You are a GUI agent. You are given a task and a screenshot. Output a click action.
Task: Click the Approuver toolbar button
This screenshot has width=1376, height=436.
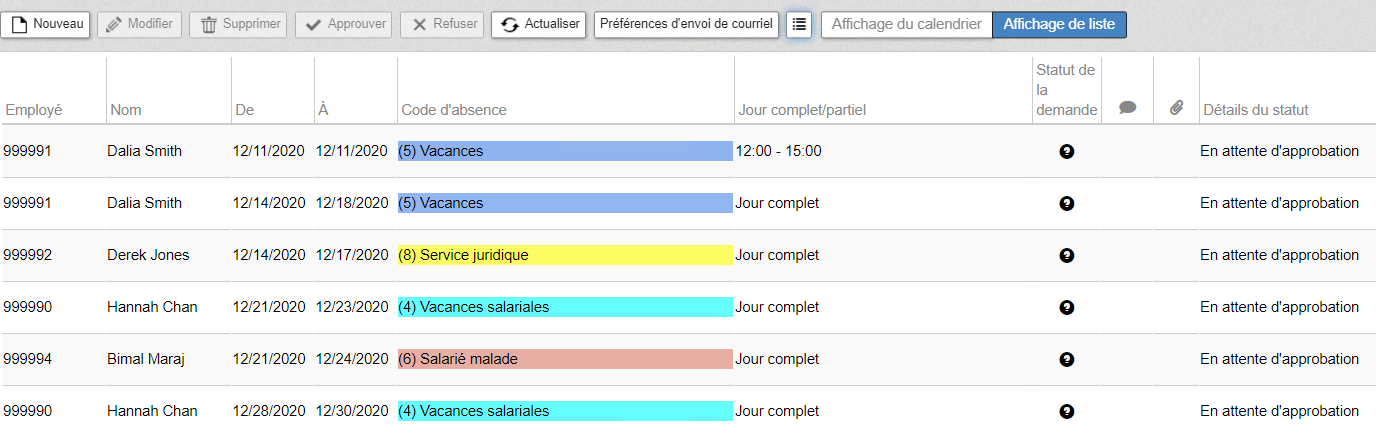click(x=344, y=24)
